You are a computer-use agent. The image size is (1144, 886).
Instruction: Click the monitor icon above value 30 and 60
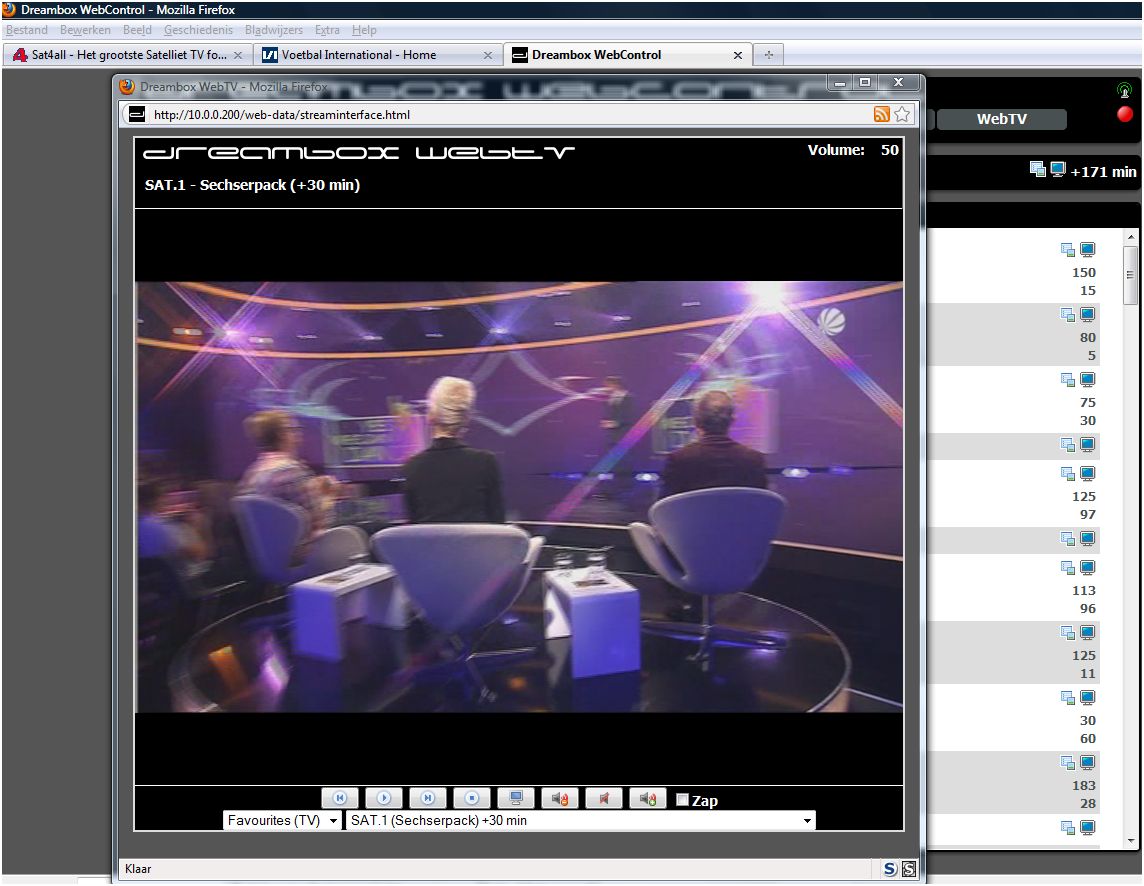[1087, 697]
